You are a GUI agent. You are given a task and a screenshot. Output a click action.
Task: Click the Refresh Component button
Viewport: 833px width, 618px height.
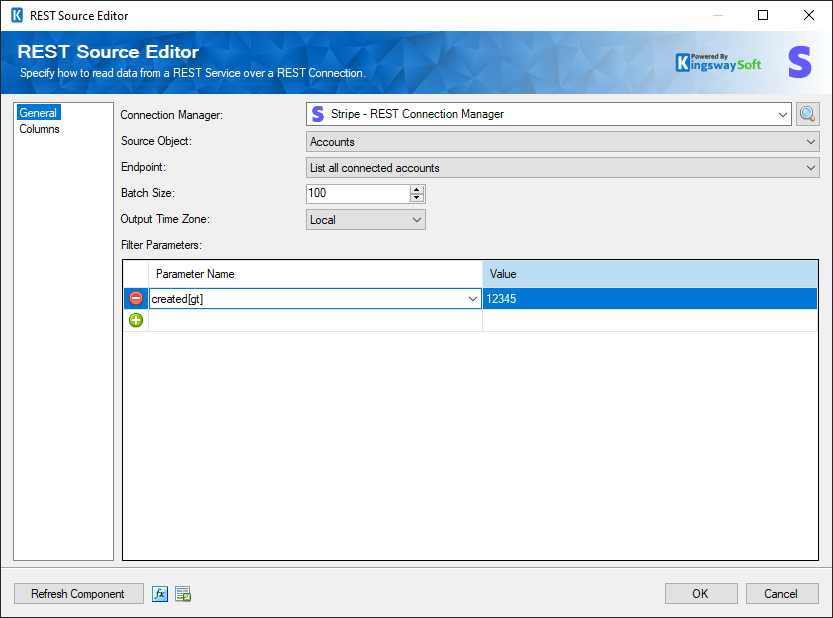click(78, 594)
